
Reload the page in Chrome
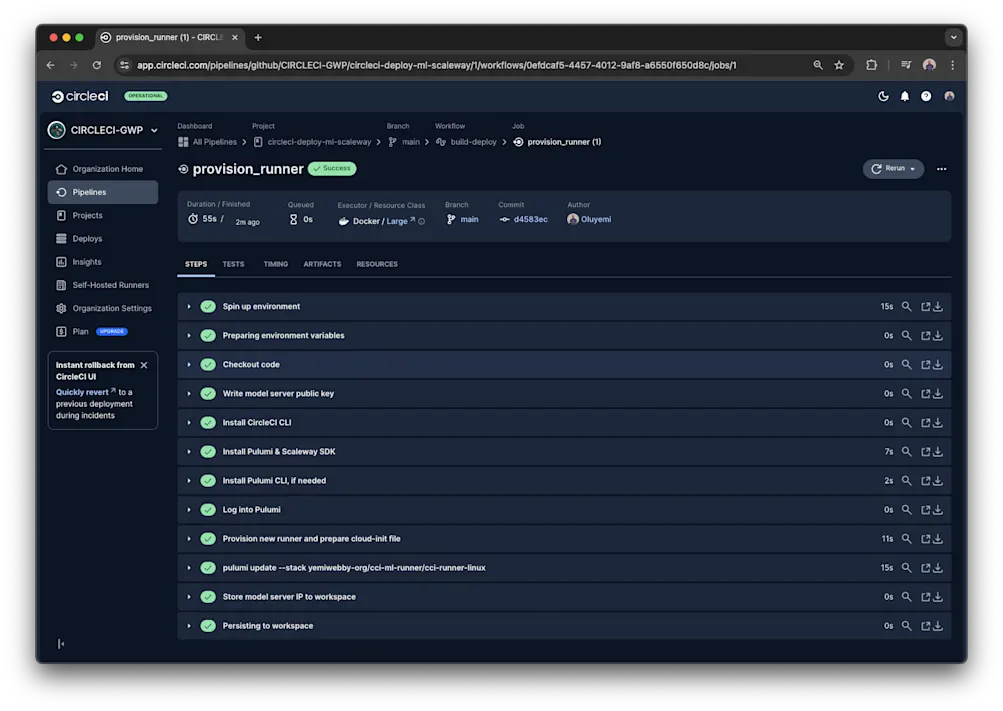click(x=97, y=65)
